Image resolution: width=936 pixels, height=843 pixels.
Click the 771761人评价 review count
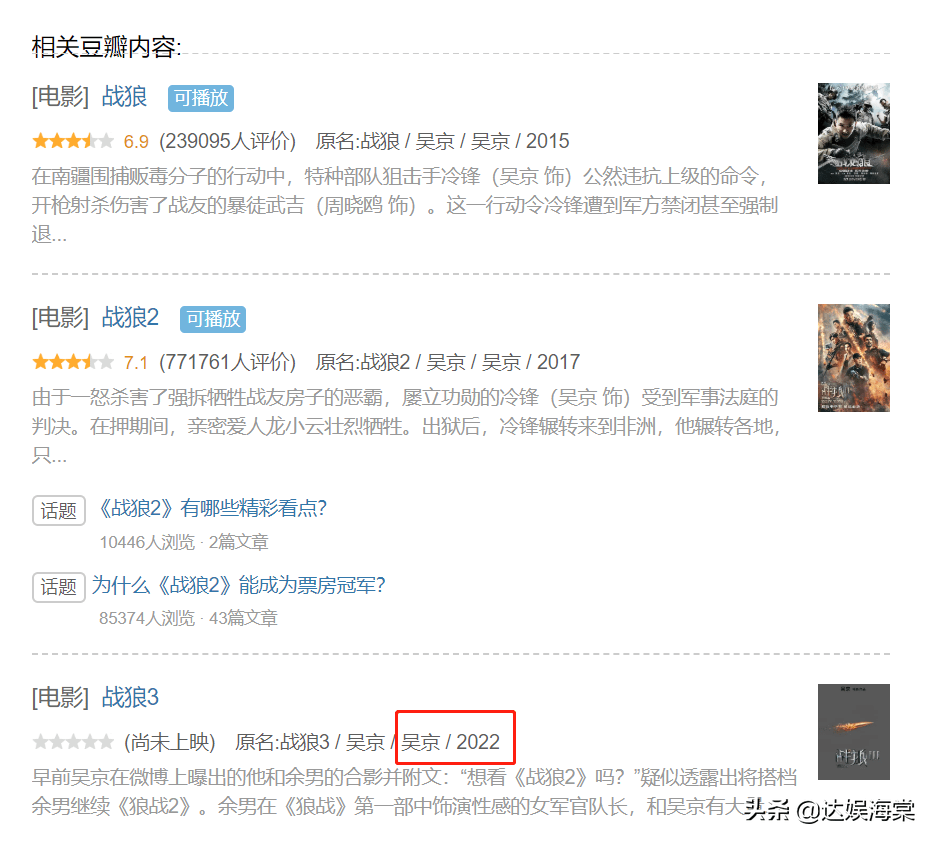pos(227,362)
